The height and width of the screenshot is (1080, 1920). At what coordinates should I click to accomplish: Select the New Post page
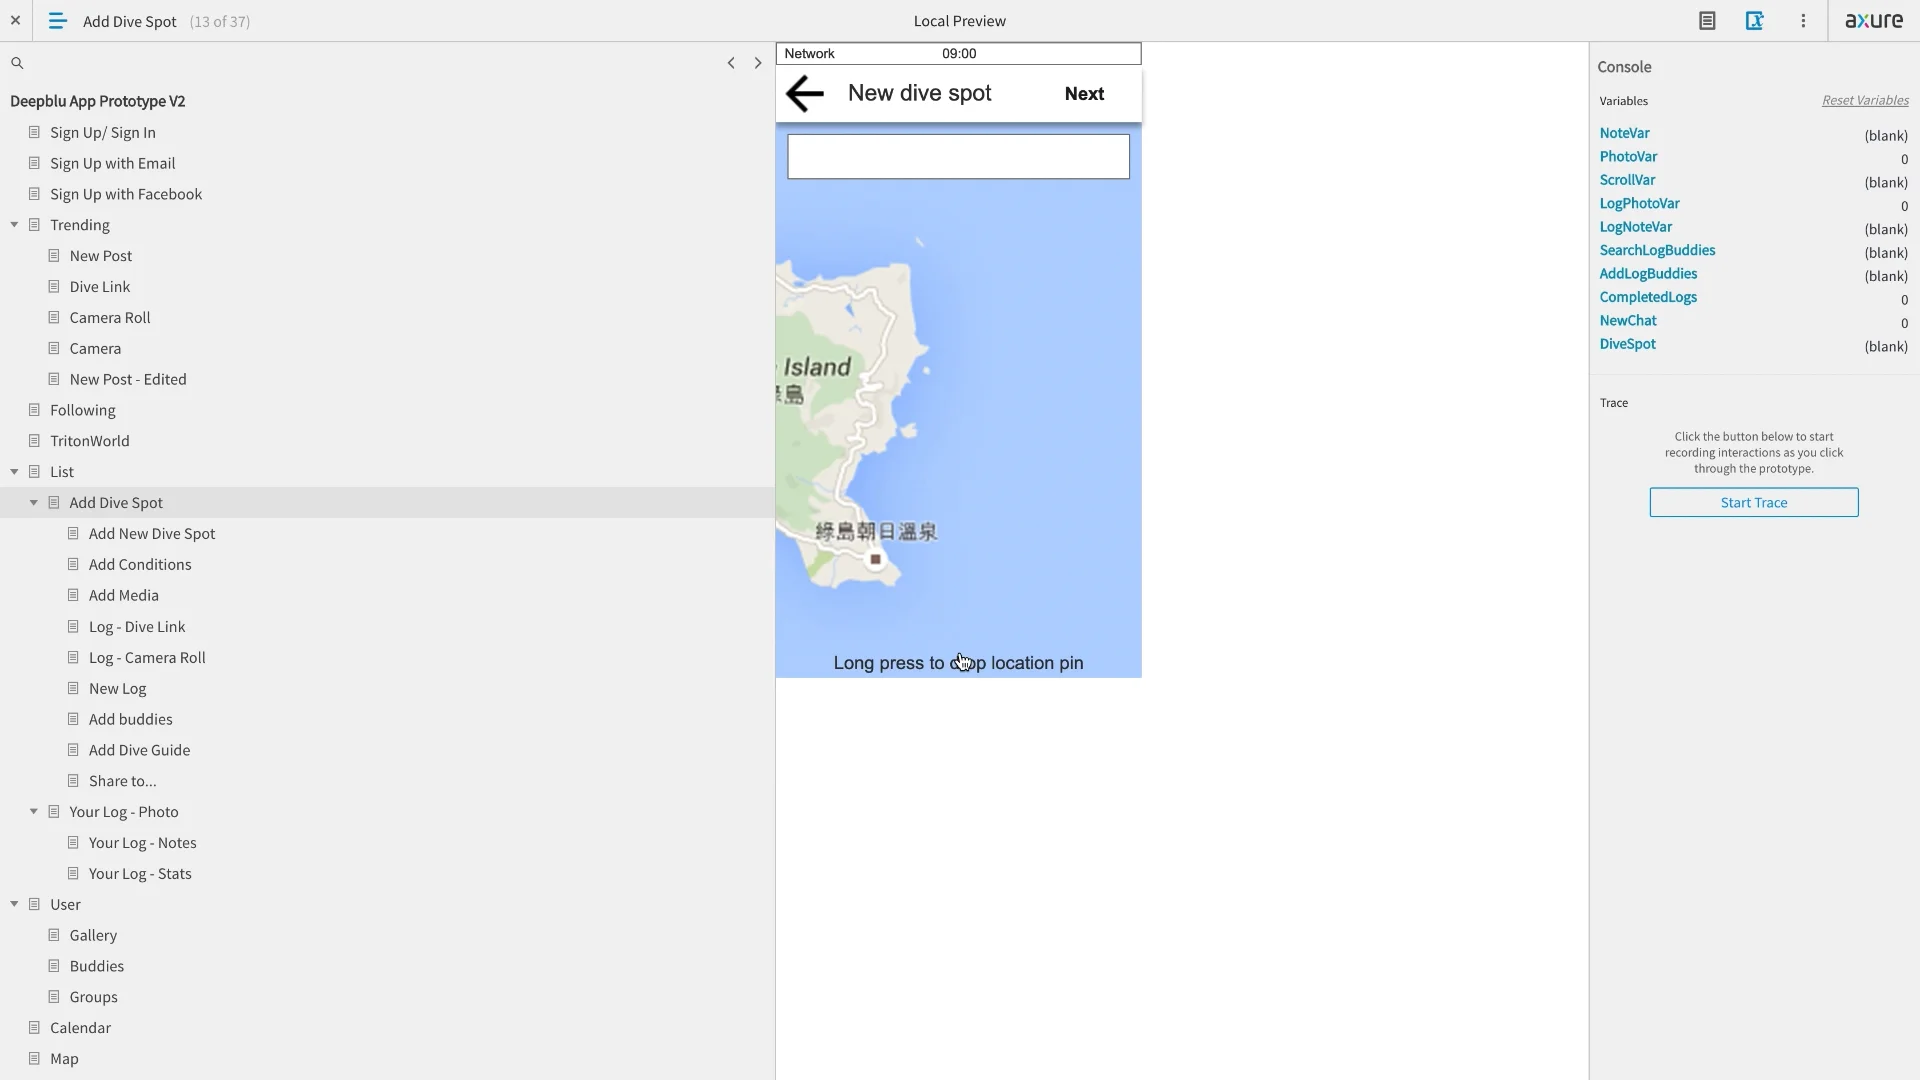pyautogui.click(x=101, y=256)
